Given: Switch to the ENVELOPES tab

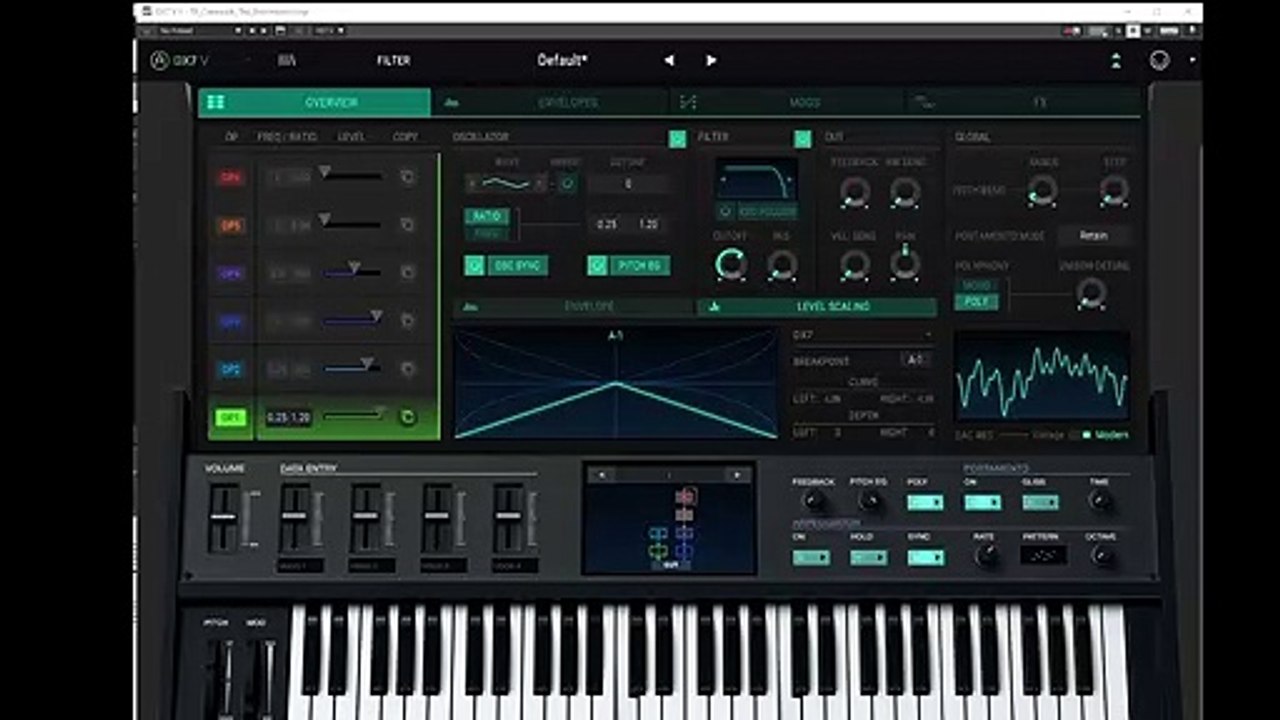Looking at the screenshot, I should tap(550, 102).
